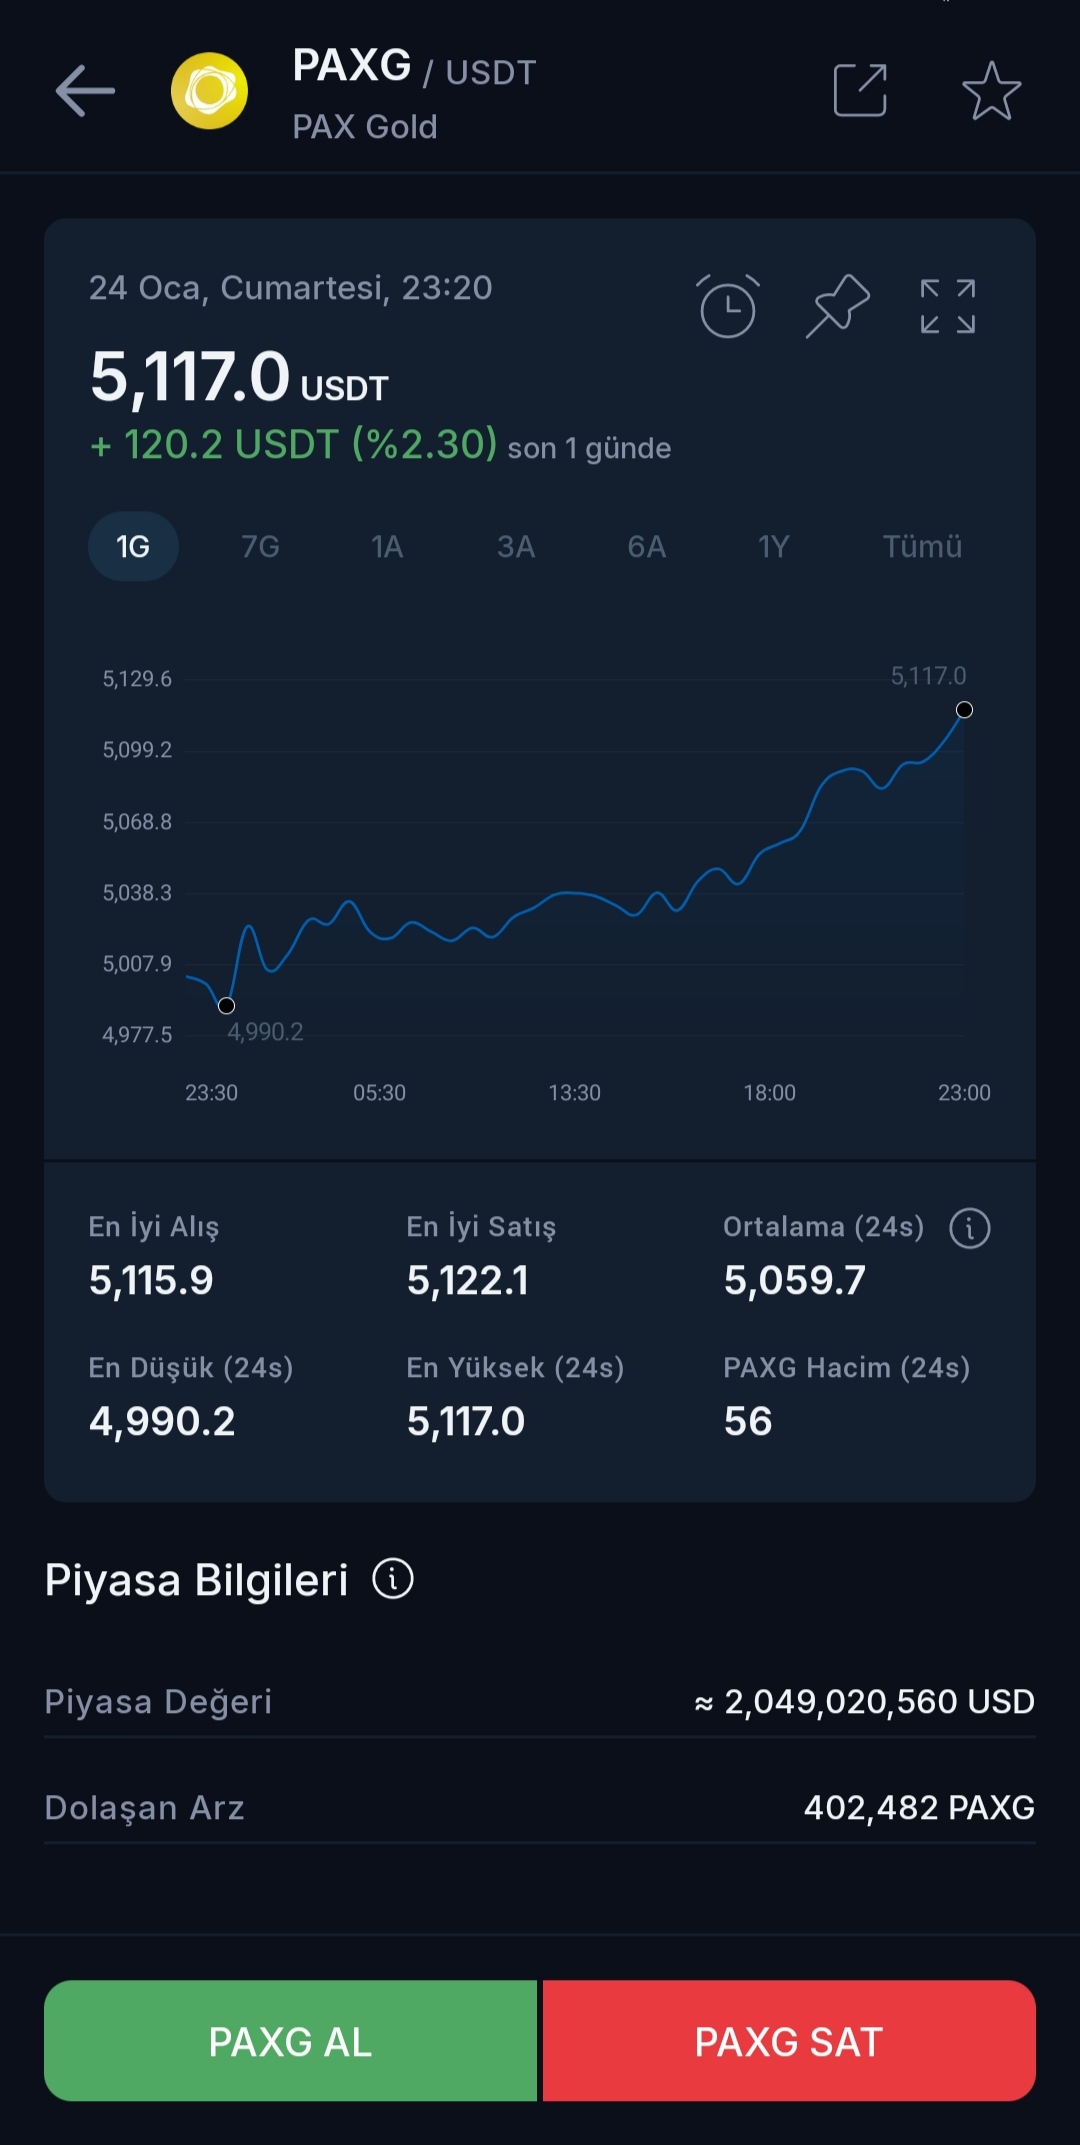This screenshot has height=2145, width=1080.
Task: Select the 1G time range tab
Action: [133, 547]
